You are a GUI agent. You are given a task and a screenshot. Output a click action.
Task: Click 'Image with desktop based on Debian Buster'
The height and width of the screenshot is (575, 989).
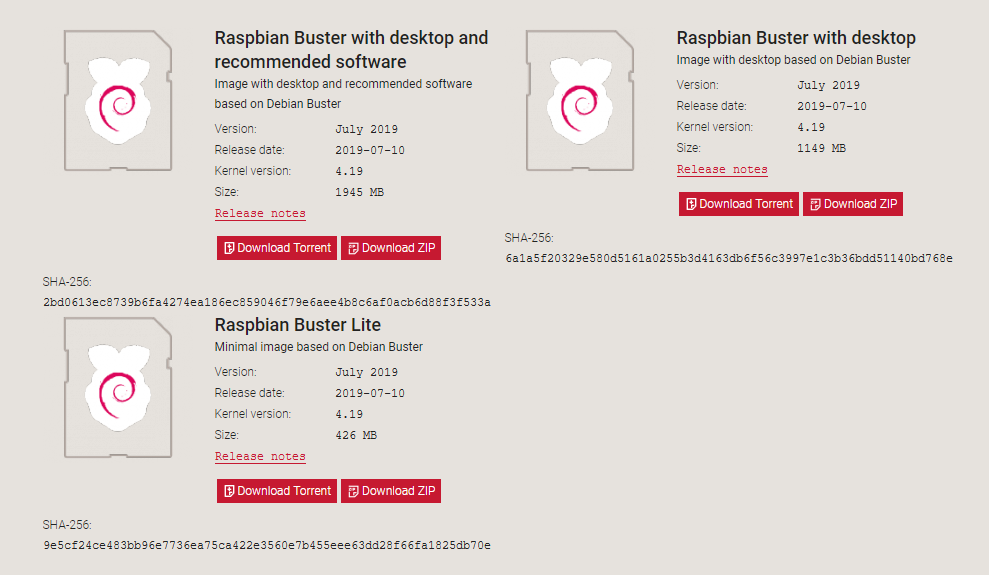click(793, 60)
